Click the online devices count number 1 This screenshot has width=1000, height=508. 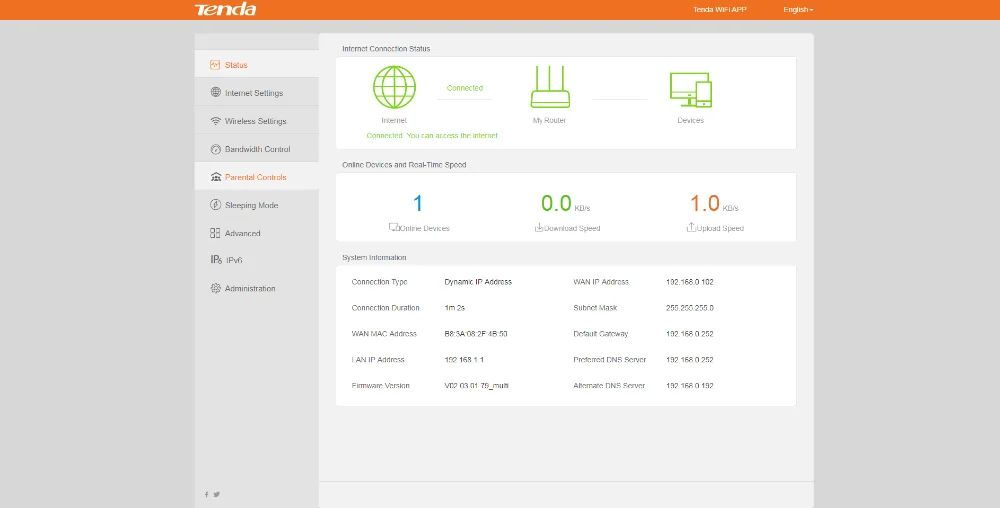[x=418, y=204]
